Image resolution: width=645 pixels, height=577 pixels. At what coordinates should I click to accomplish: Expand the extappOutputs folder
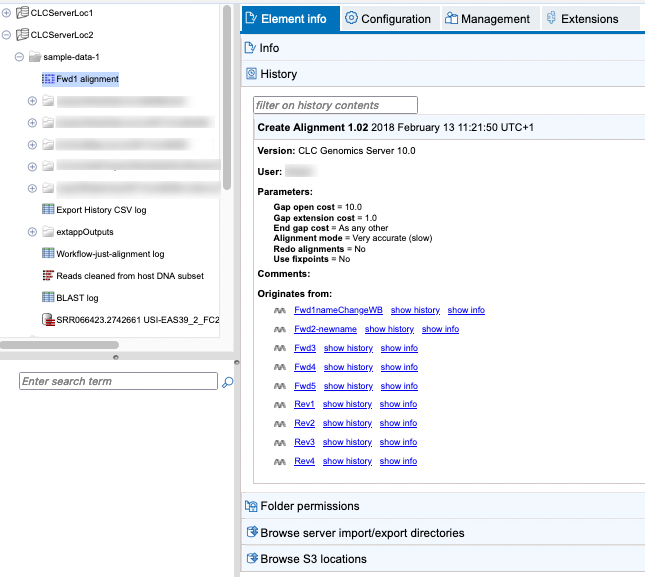click(32, 232)
